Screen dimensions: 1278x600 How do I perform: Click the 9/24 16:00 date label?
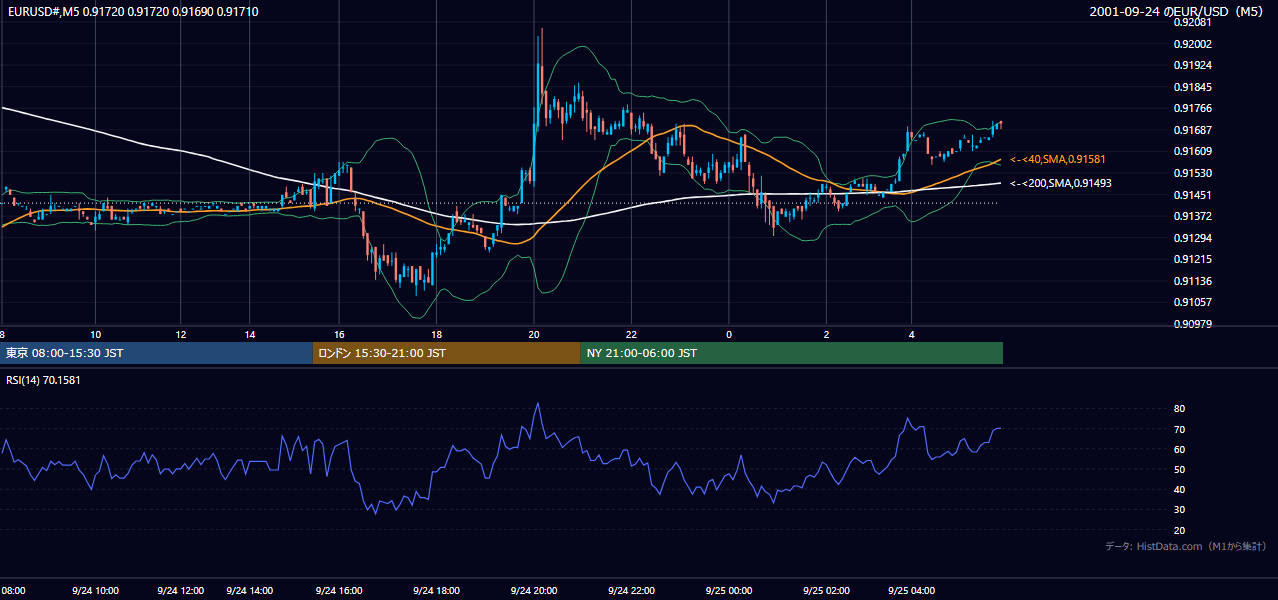[339, 591]
